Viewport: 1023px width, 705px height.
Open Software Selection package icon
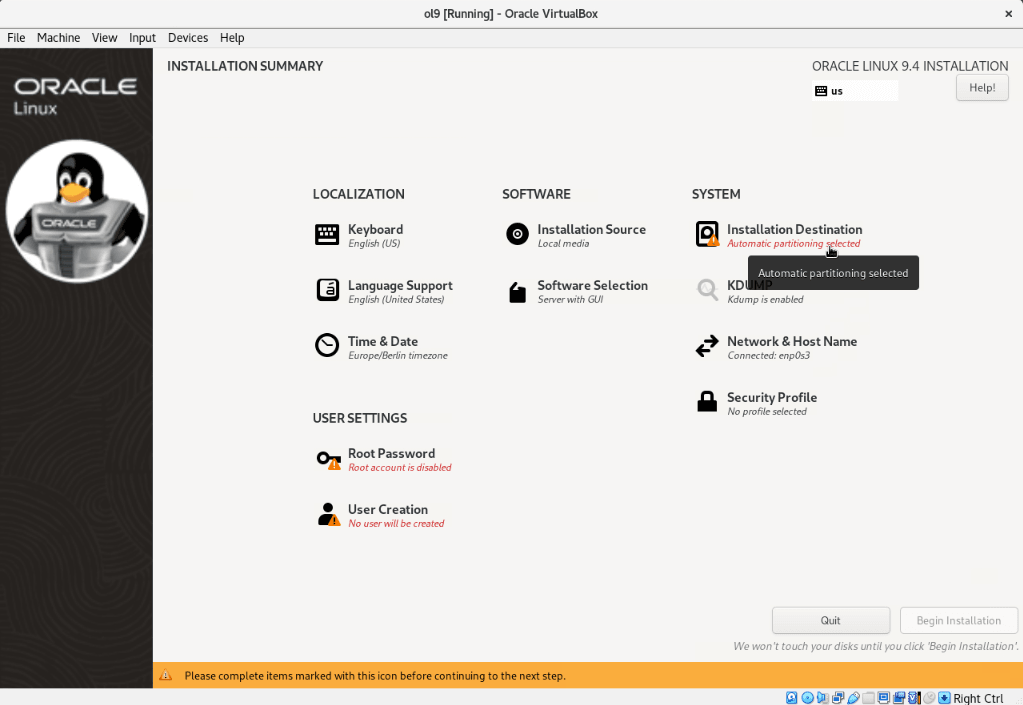pyautogui.click(x=517, y=292)
